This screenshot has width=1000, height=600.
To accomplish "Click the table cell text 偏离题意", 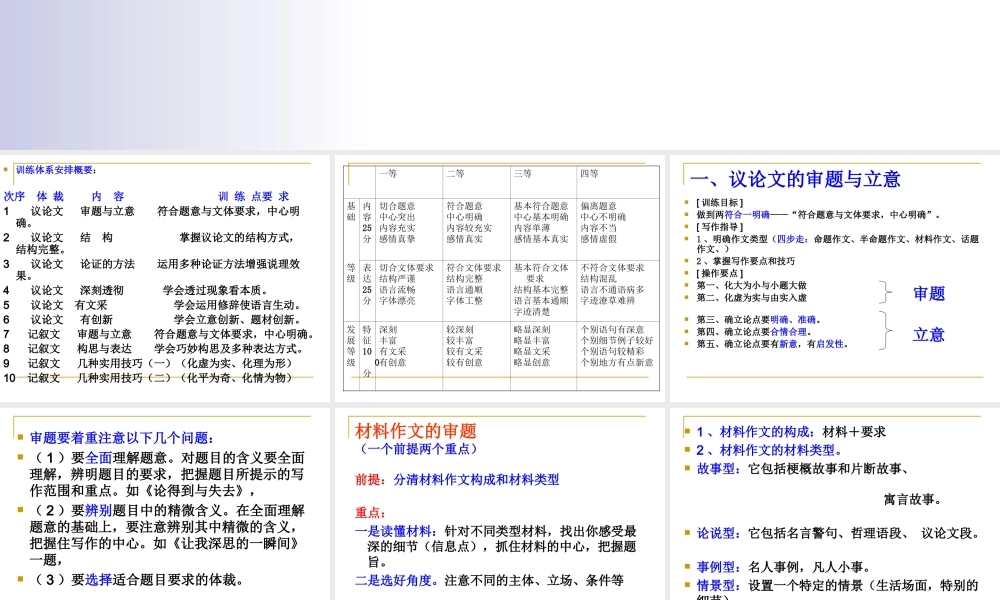I will pos(598,206).
